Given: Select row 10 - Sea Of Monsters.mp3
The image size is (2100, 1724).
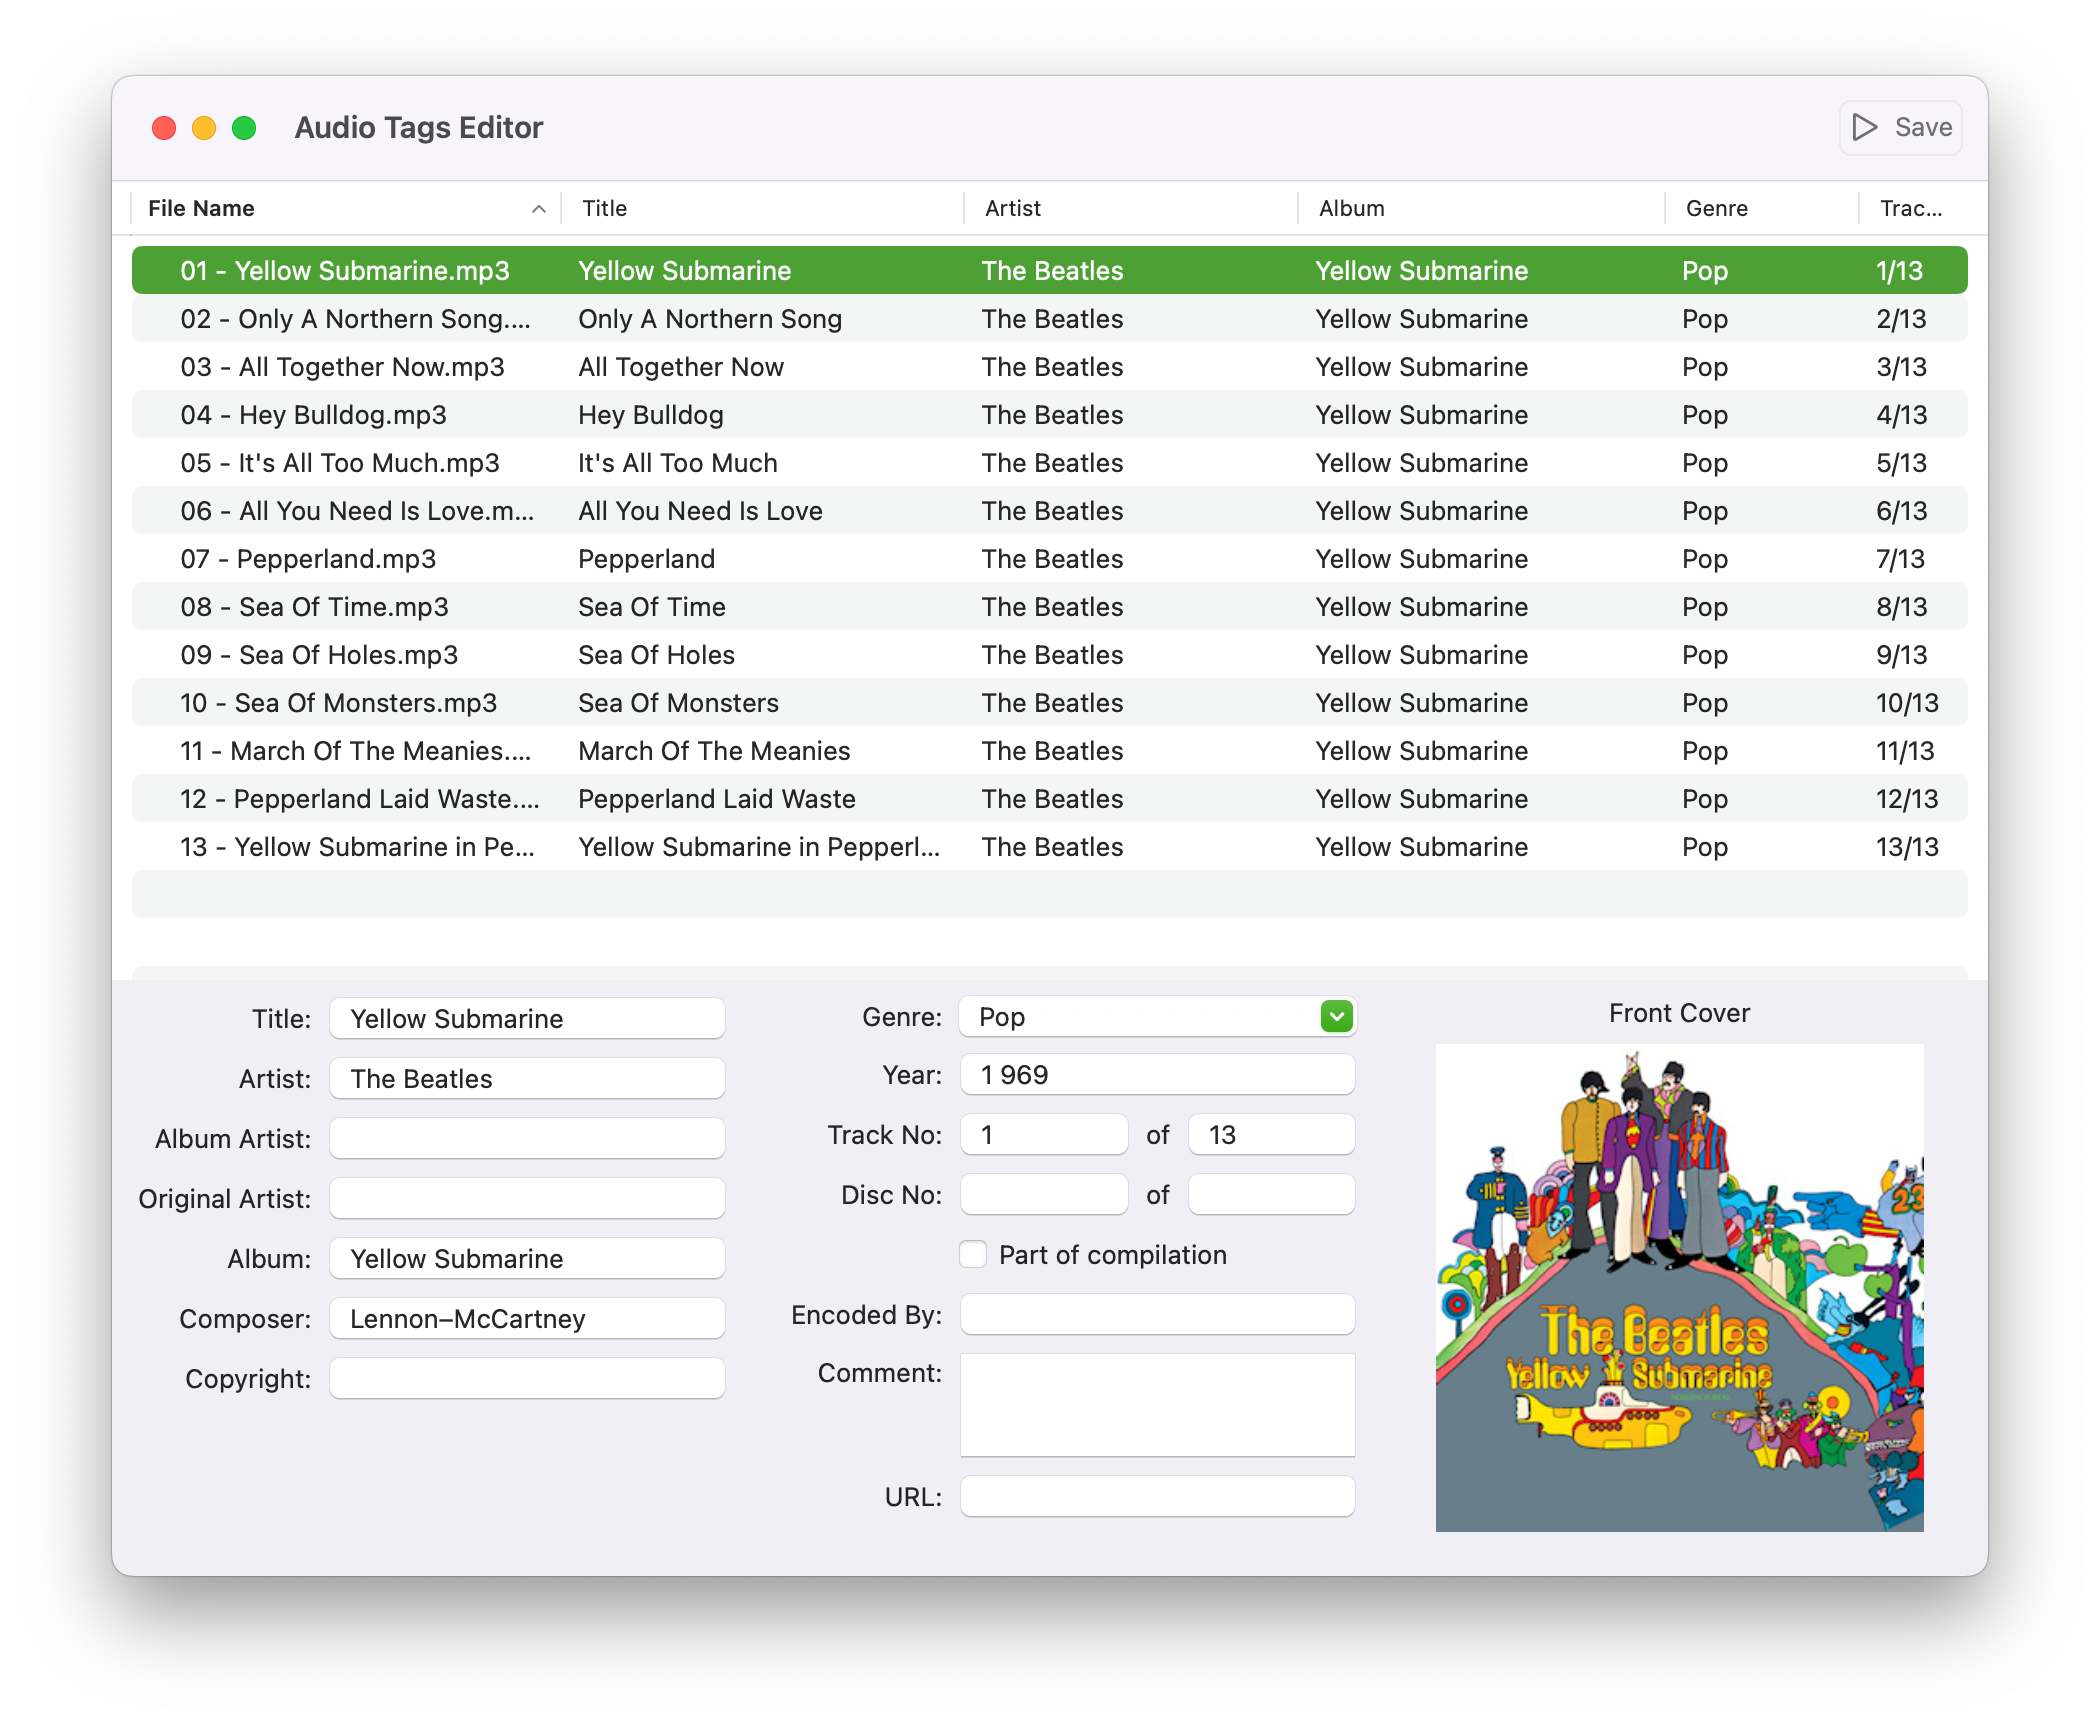Looking at the screenshot, I should pyautogui.click(x=1049, y=702).
